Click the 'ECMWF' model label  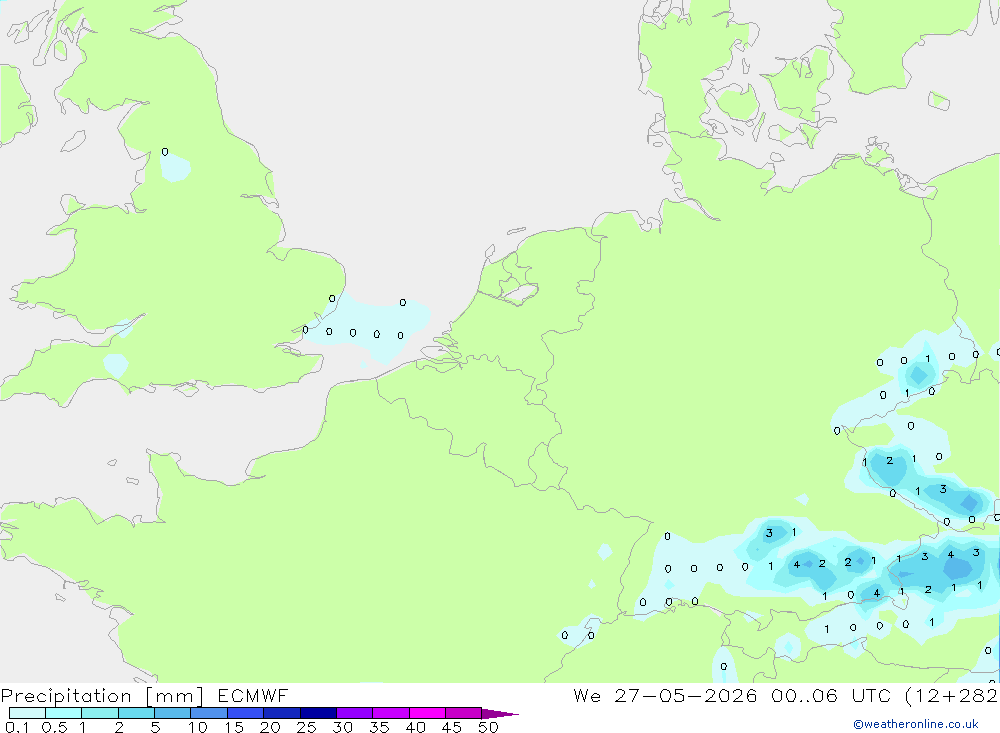pos(253,695)
